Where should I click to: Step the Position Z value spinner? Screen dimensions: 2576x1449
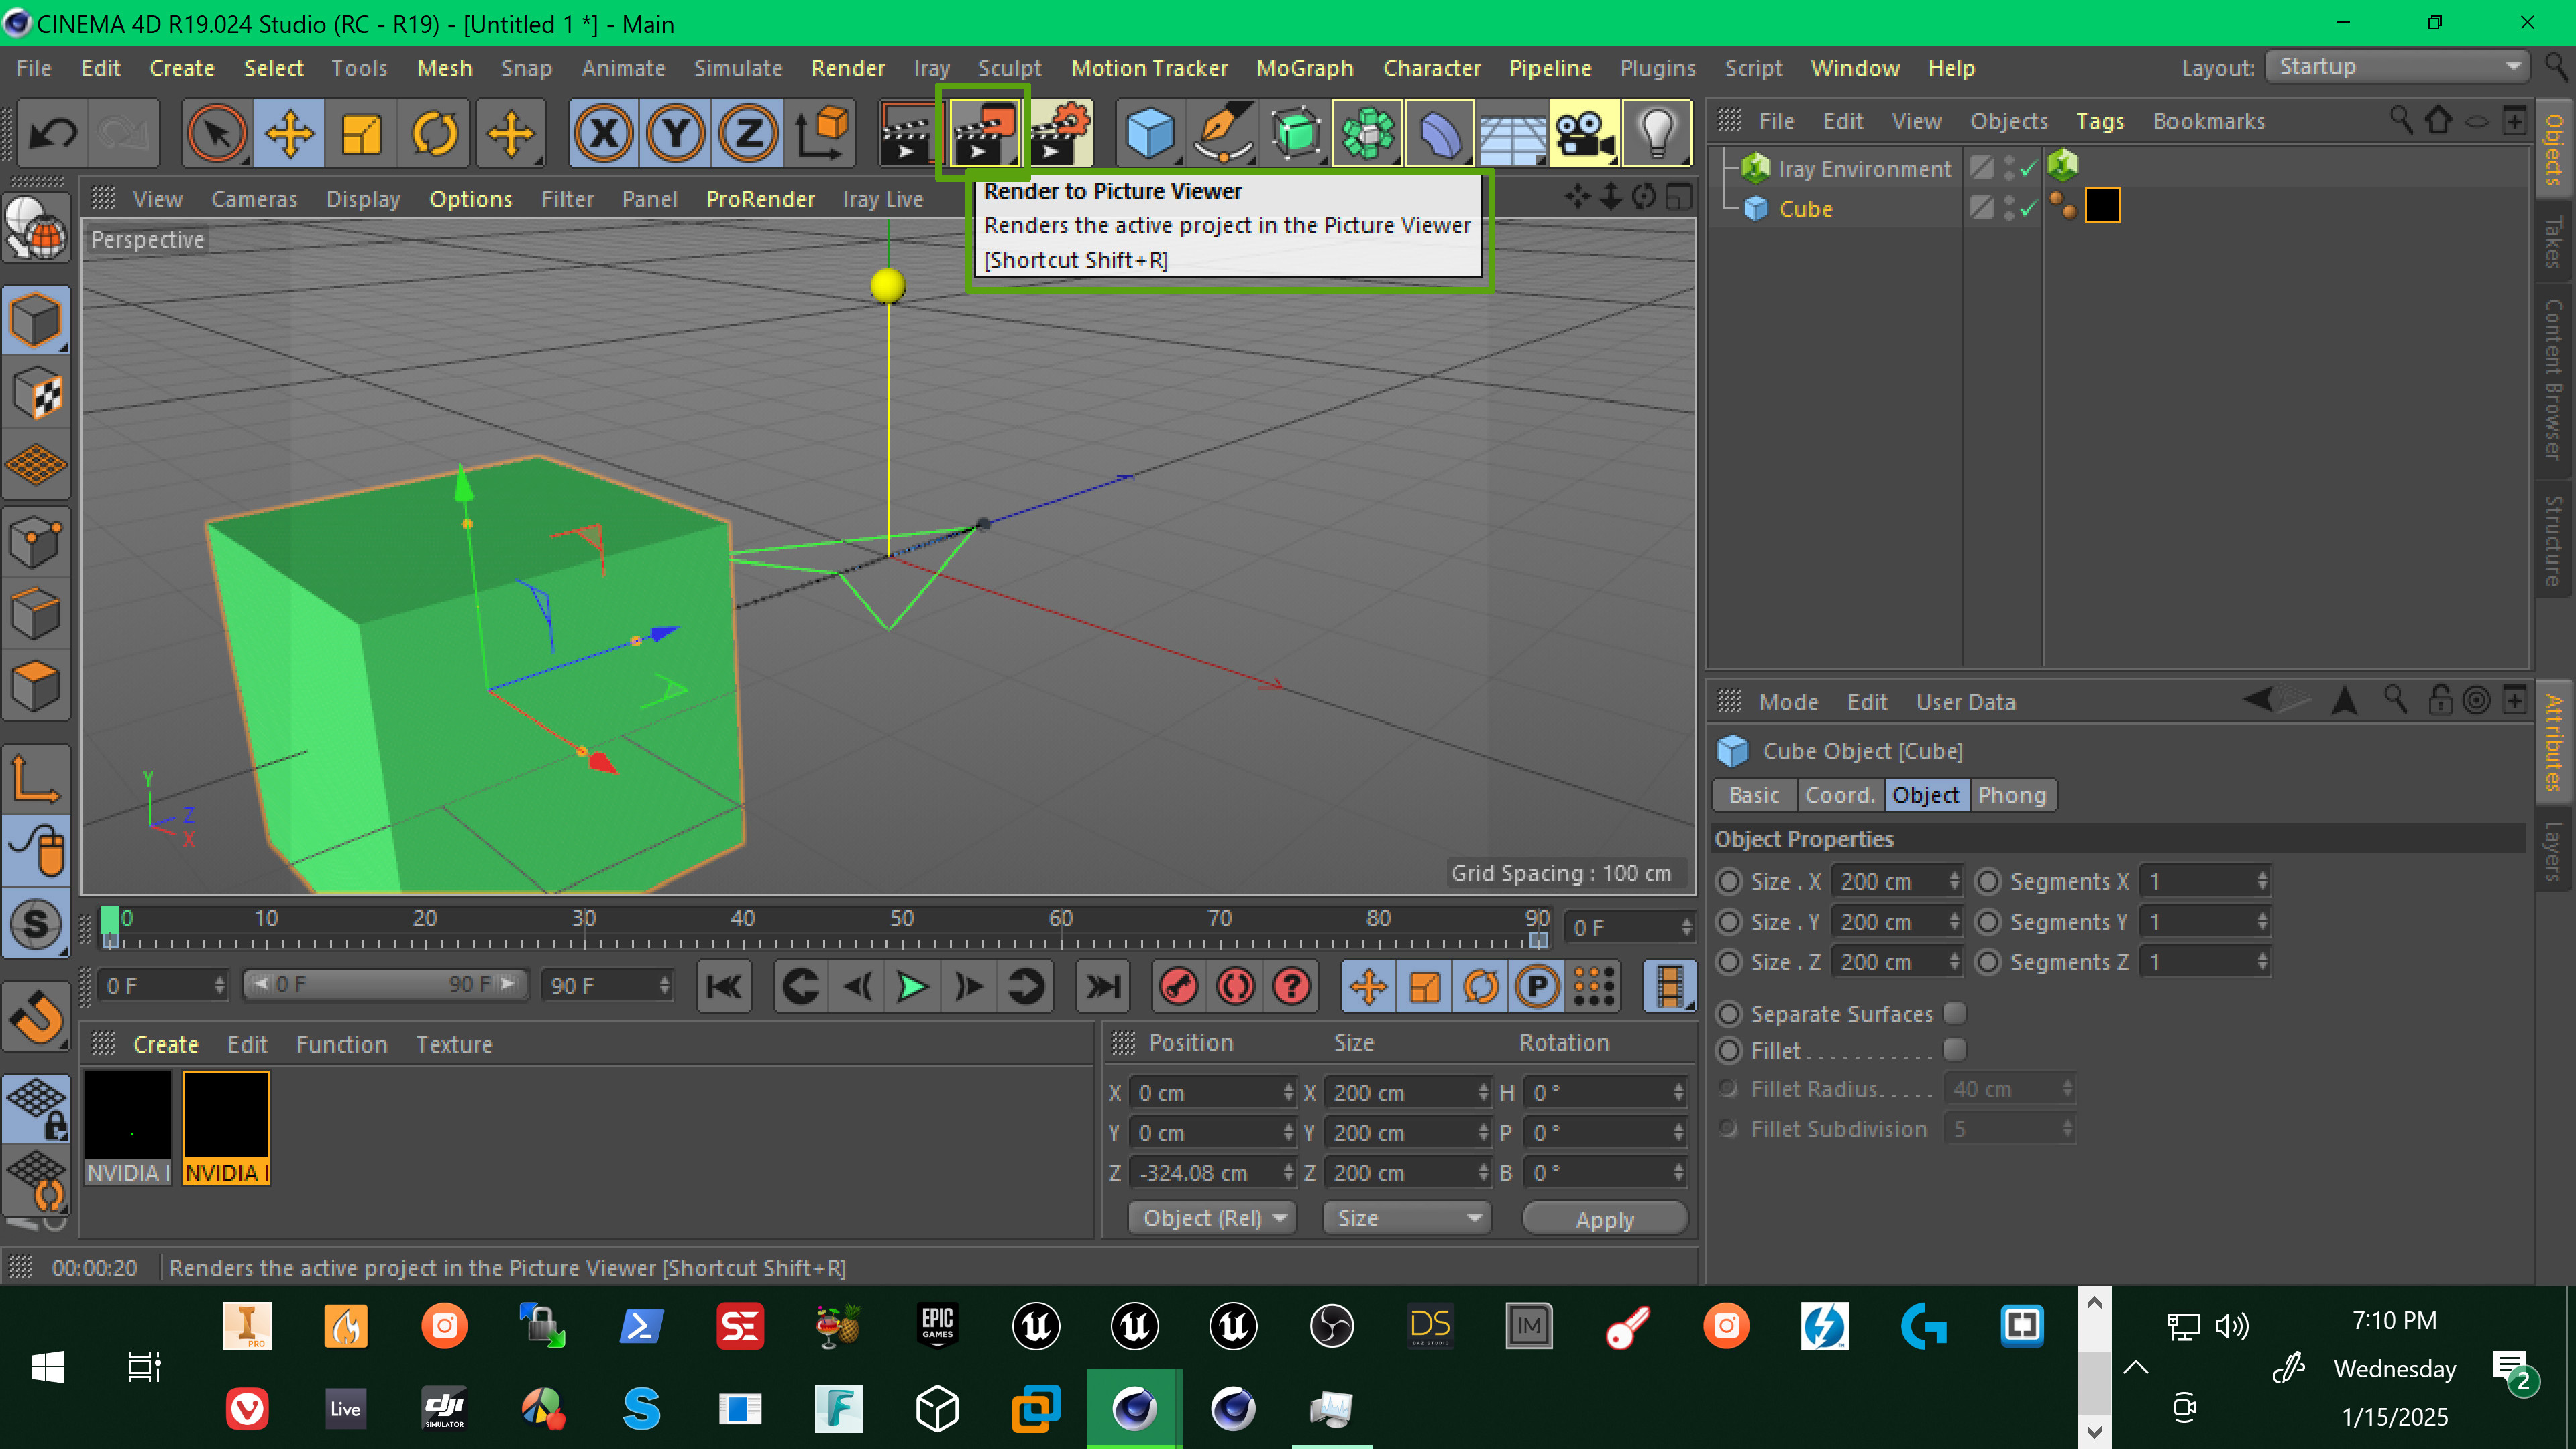click(1287, 1173)
